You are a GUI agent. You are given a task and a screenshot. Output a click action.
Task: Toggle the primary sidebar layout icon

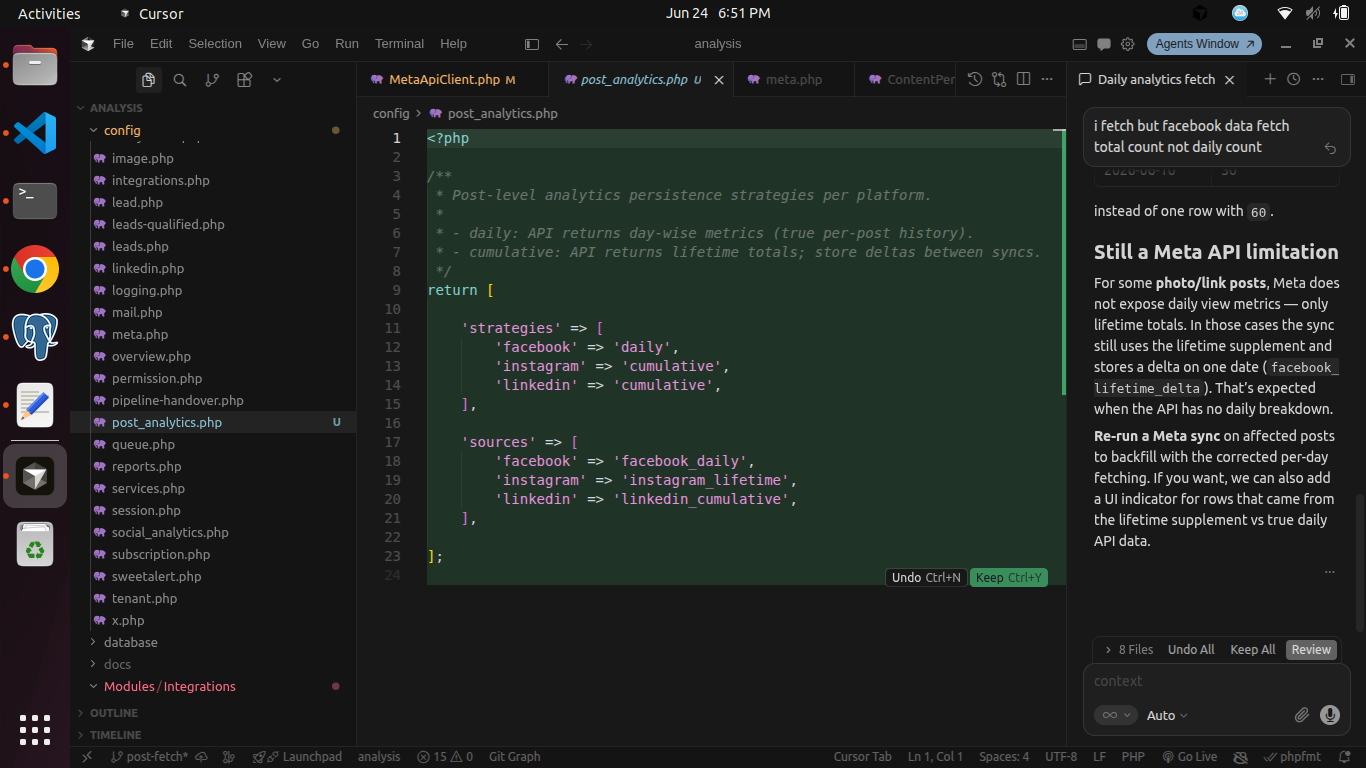[x=532, y=44]
